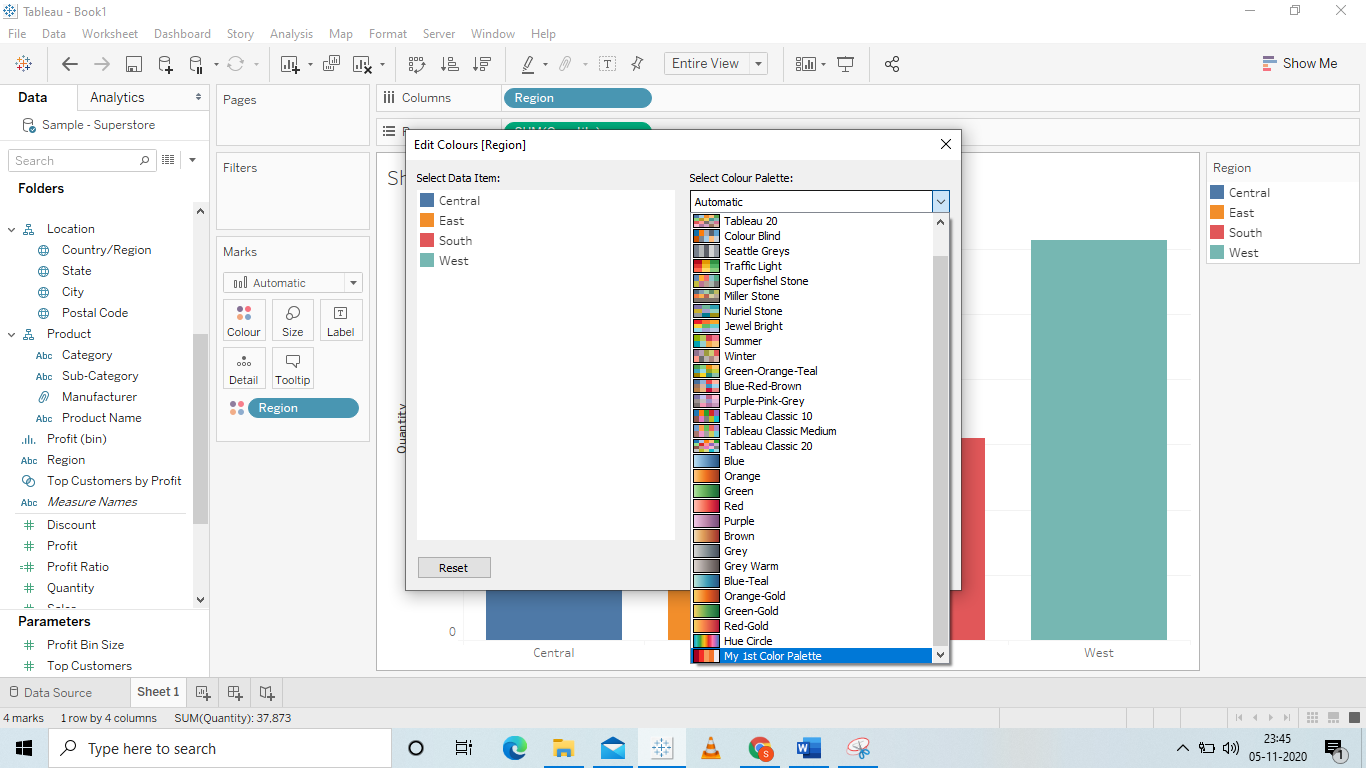Click the Share workbook icon
1366x768 pixels.
[x=892, y=64]
